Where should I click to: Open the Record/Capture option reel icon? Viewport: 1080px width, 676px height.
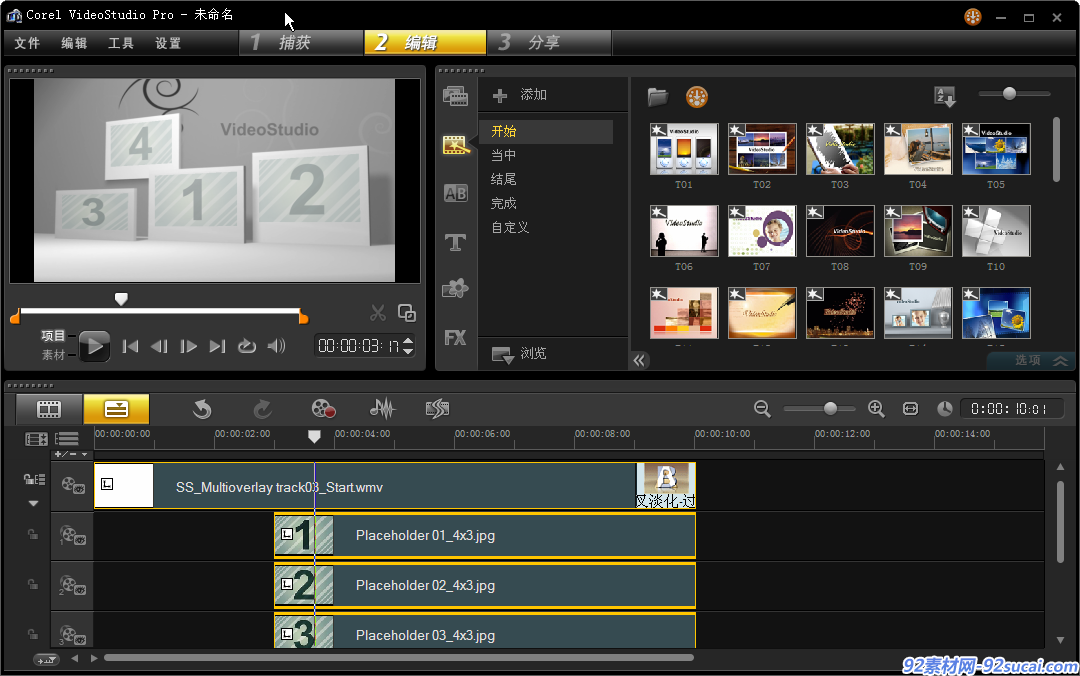323,409
